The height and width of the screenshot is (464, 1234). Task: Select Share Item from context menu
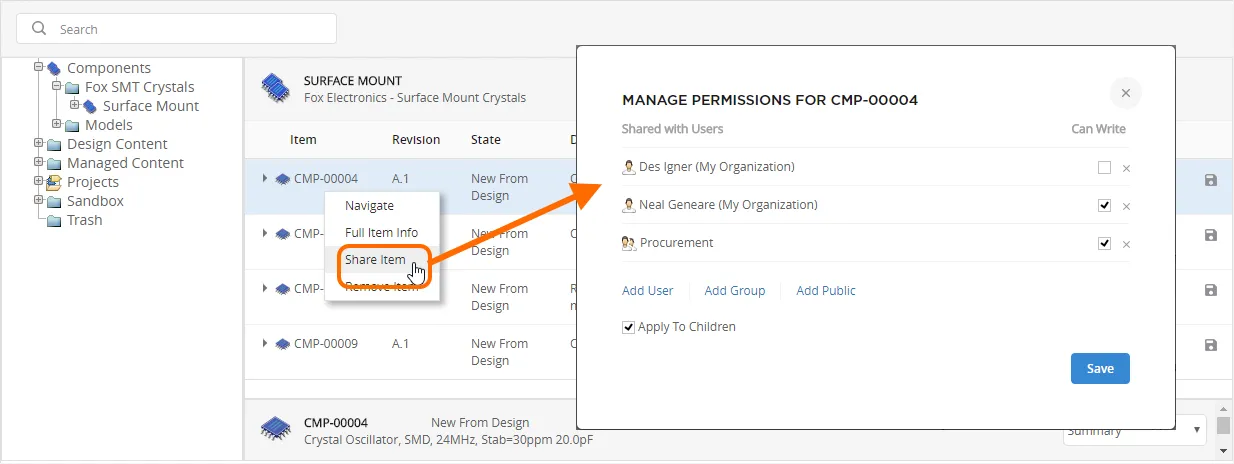375,260
